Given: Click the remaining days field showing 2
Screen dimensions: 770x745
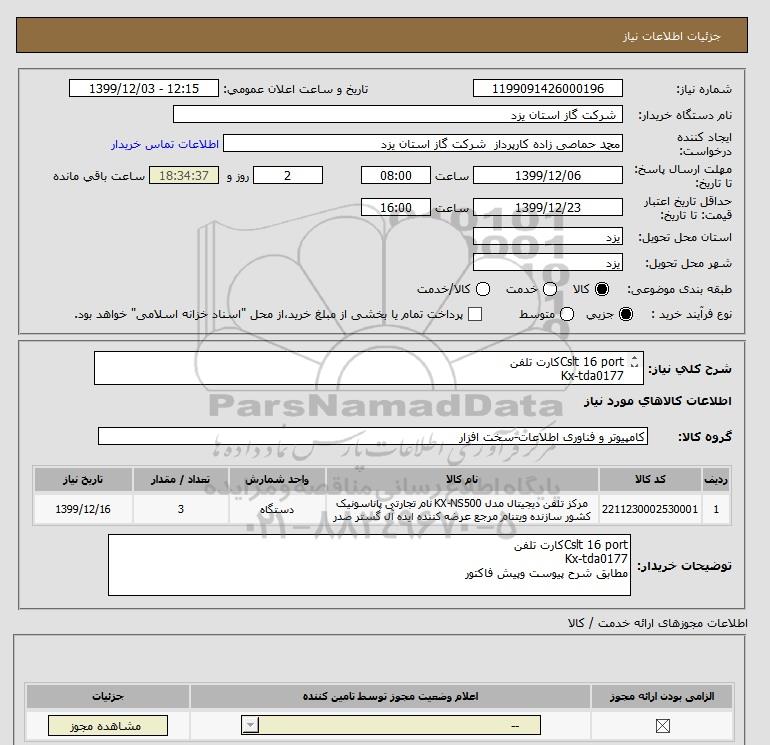Looking at the screenshot, I should [x=288, y=175].
